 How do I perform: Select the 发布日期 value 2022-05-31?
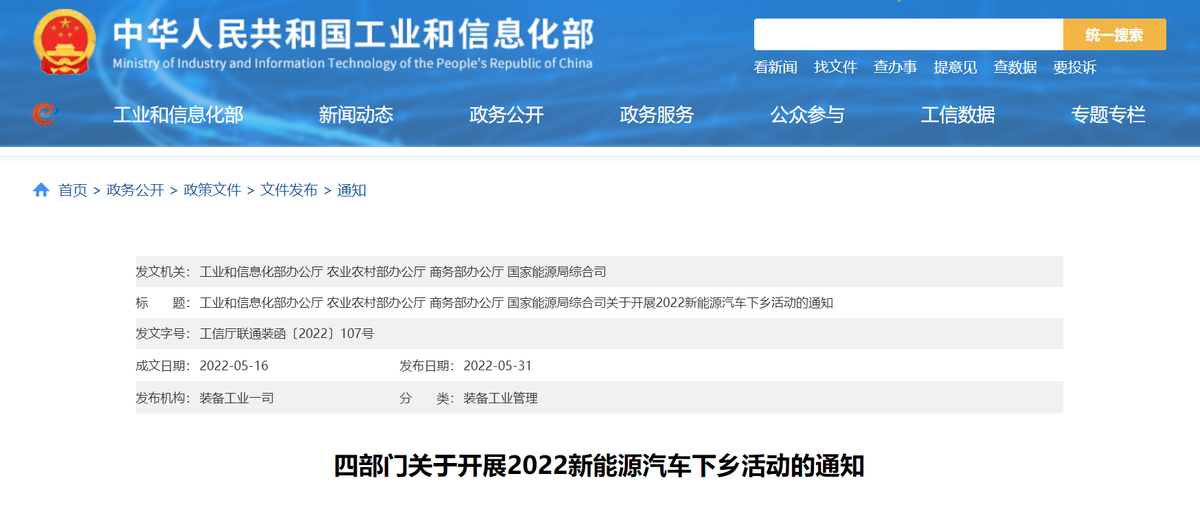[498, 366]
